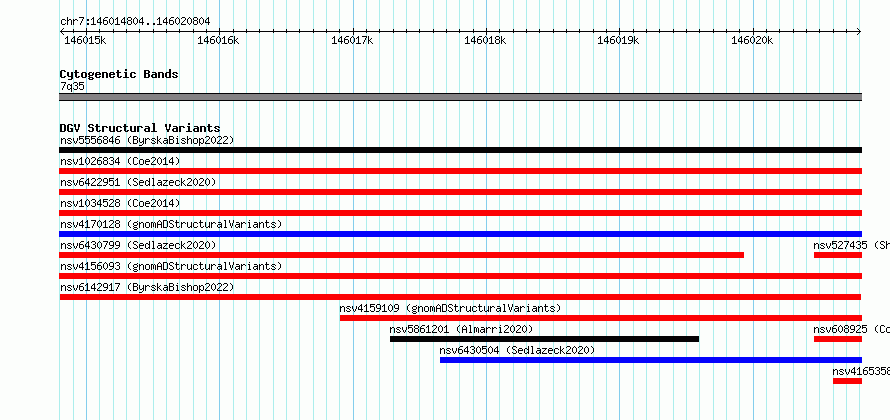The height and width of the screenshot is (420, 890).
Task: Click the red bar of nsv1026834
Action: coord(460,171)
